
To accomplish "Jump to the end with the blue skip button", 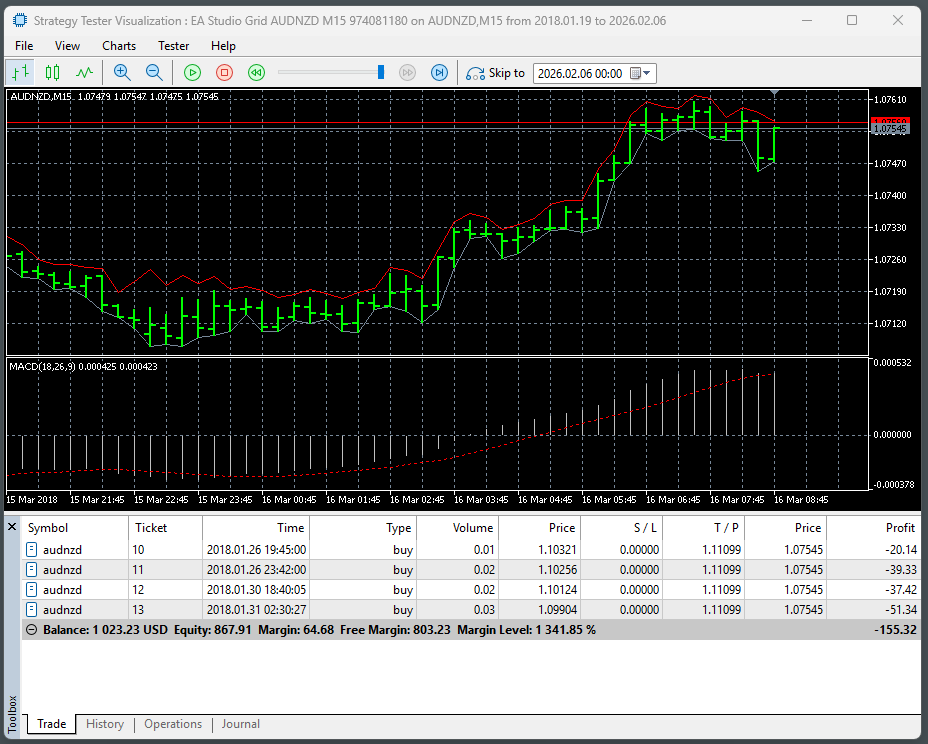I will click(x=439, y=72).
